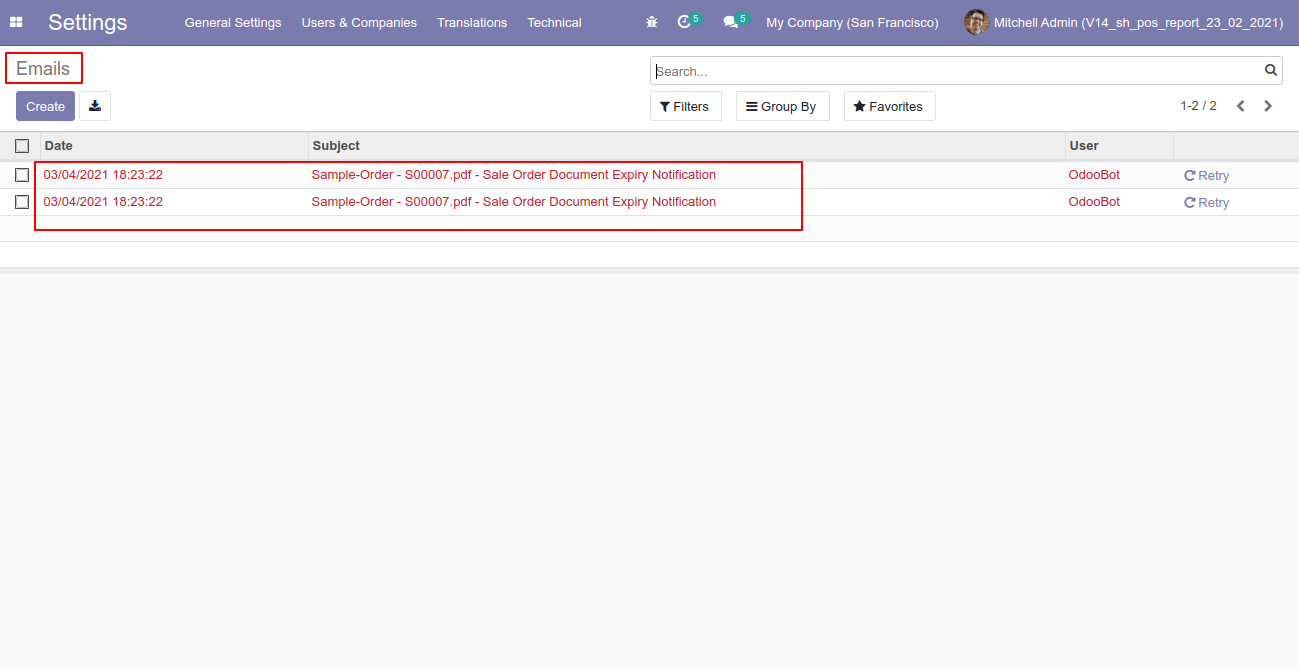Open the Filters dropdown
This screenshot has width=1299, height=669.
tap(685, 106)
